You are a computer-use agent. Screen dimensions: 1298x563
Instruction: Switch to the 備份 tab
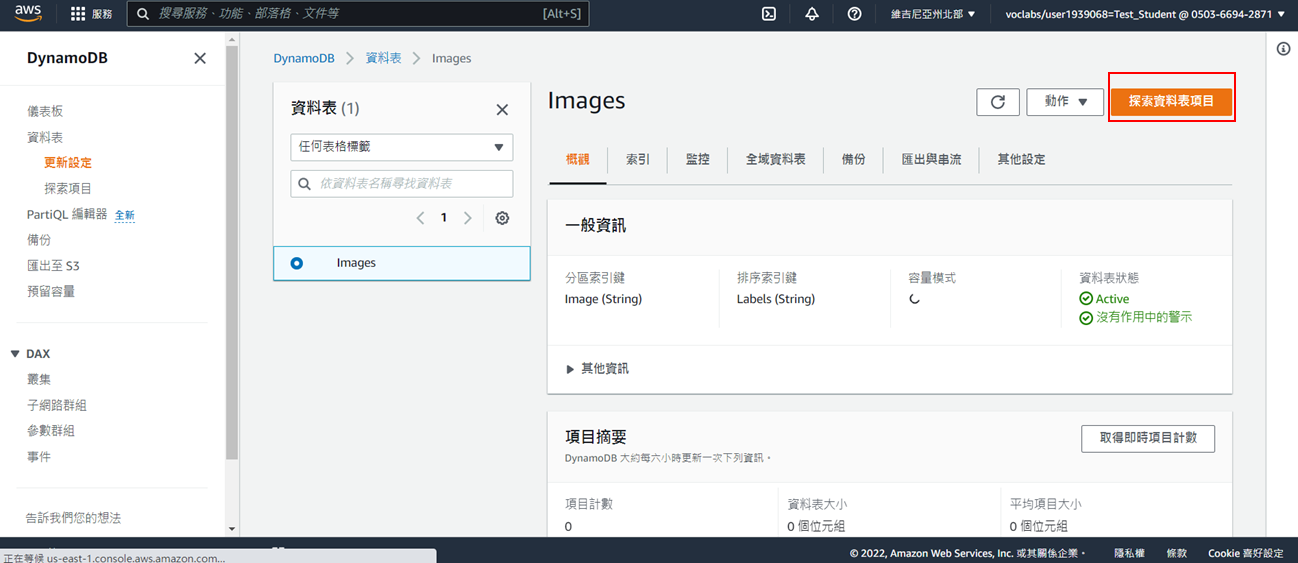pos(854,159)
